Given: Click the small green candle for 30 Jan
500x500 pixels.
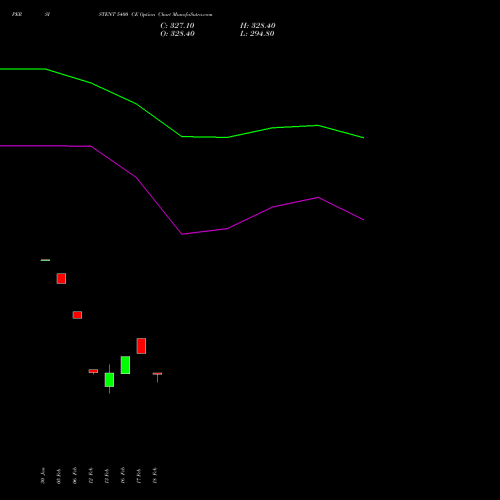Looking at the screenshot, I should coord(45,260).
